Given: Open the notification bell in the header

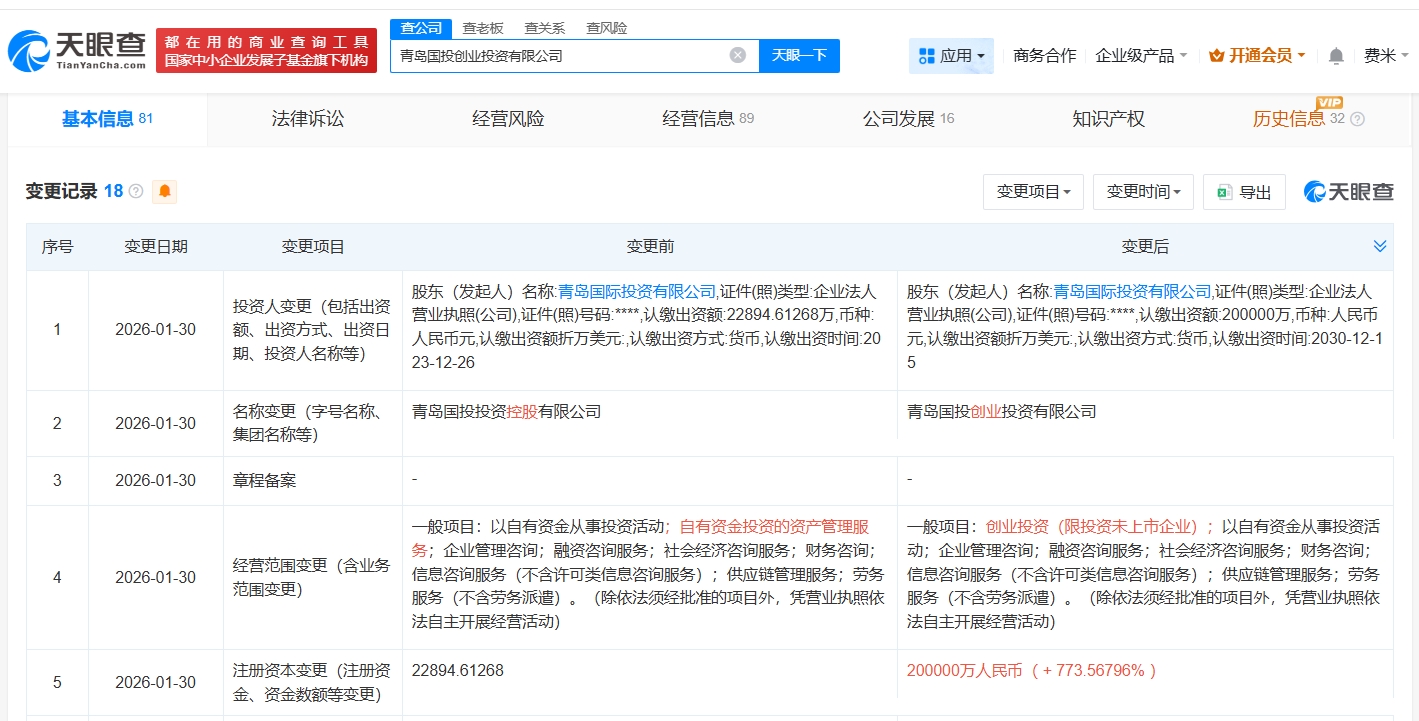Looking at the screenshot, I should click(x=1336, y=56).
